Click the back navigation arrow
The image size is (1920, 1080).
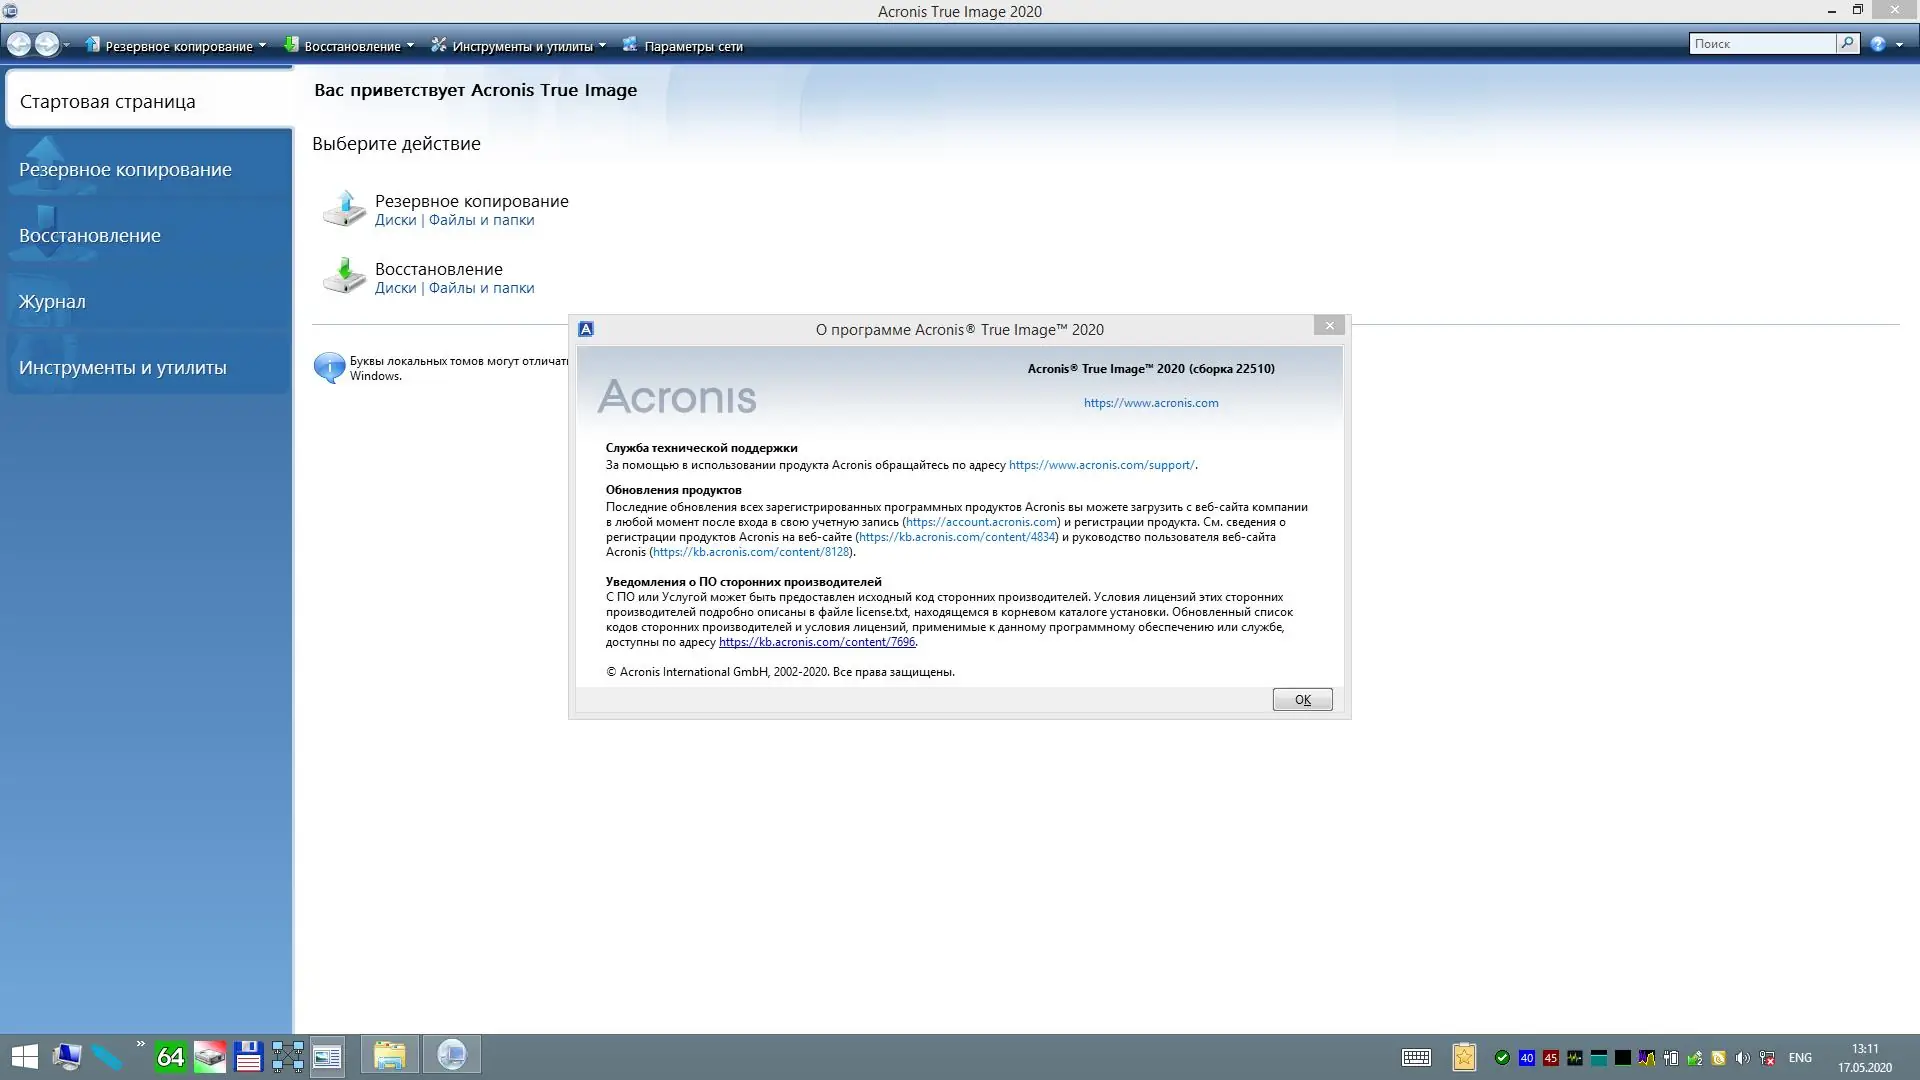pyautogui.click(x=18, y=44)
